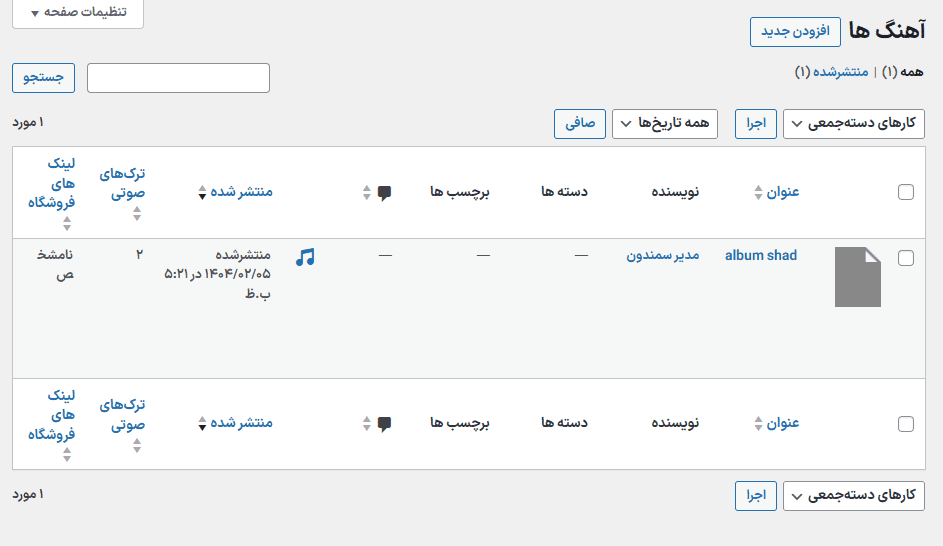Show the منتشرشده (۱) published filter
943x546 pixels.
(x=832, y=72)
